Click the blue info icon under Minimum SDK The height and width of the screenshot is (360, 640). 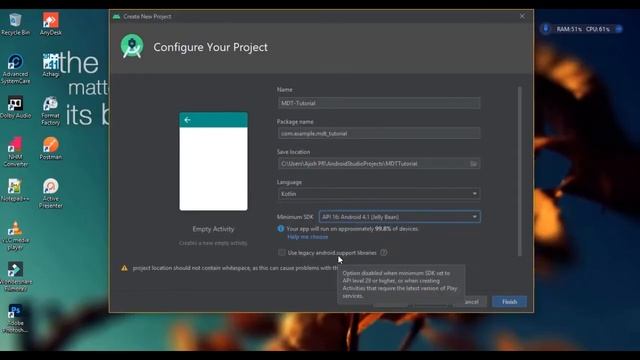[x=281, y=229]
